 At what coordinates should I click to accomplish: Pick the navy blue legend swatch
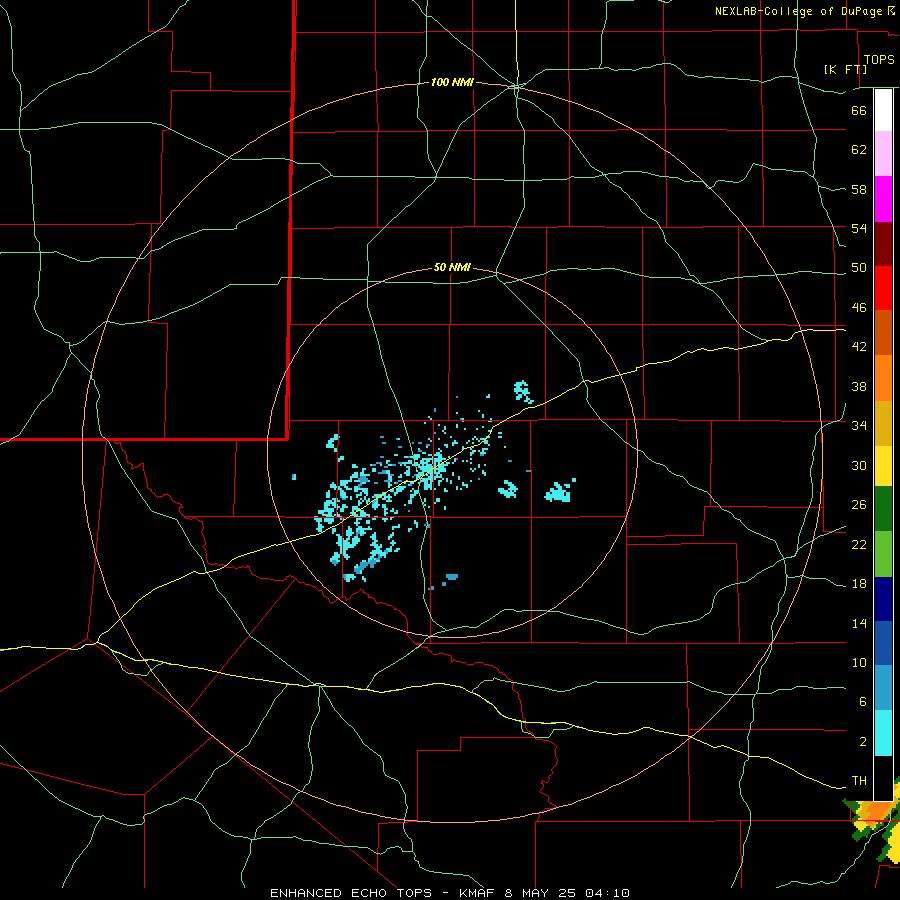883,599
